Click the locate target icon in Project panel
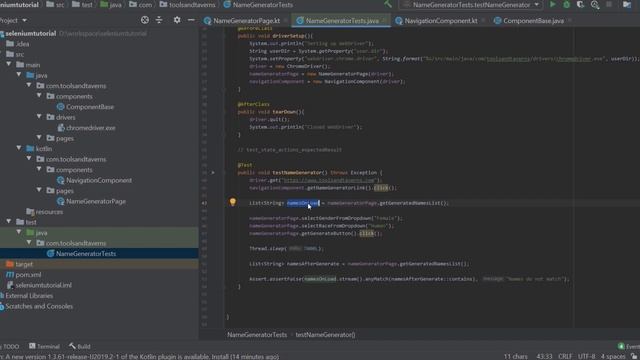The image size is (640, 360). (144, 20)
